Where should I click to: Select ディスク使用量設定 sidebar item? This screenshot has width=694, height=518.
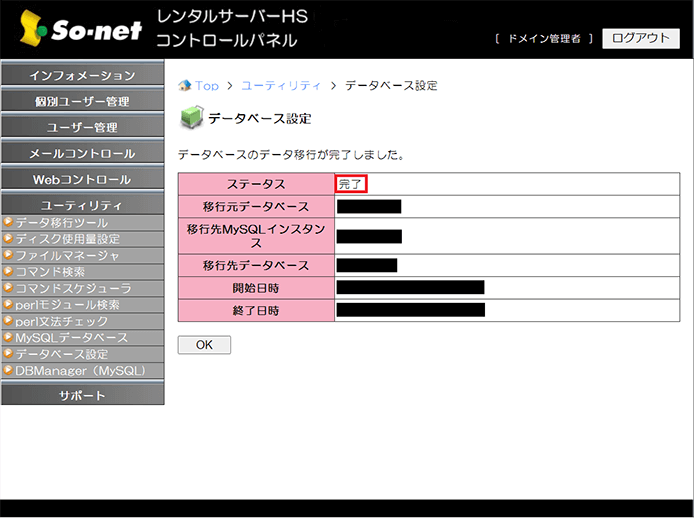(67, 239)
